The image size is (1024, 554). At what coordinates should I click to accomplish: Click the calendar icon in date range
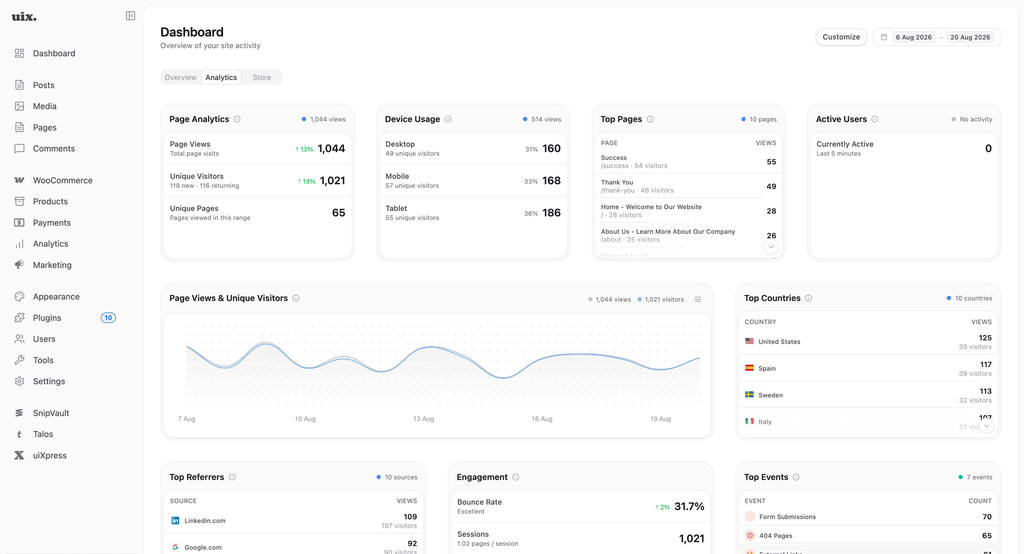pyautogui.click(x=884, y=37)
